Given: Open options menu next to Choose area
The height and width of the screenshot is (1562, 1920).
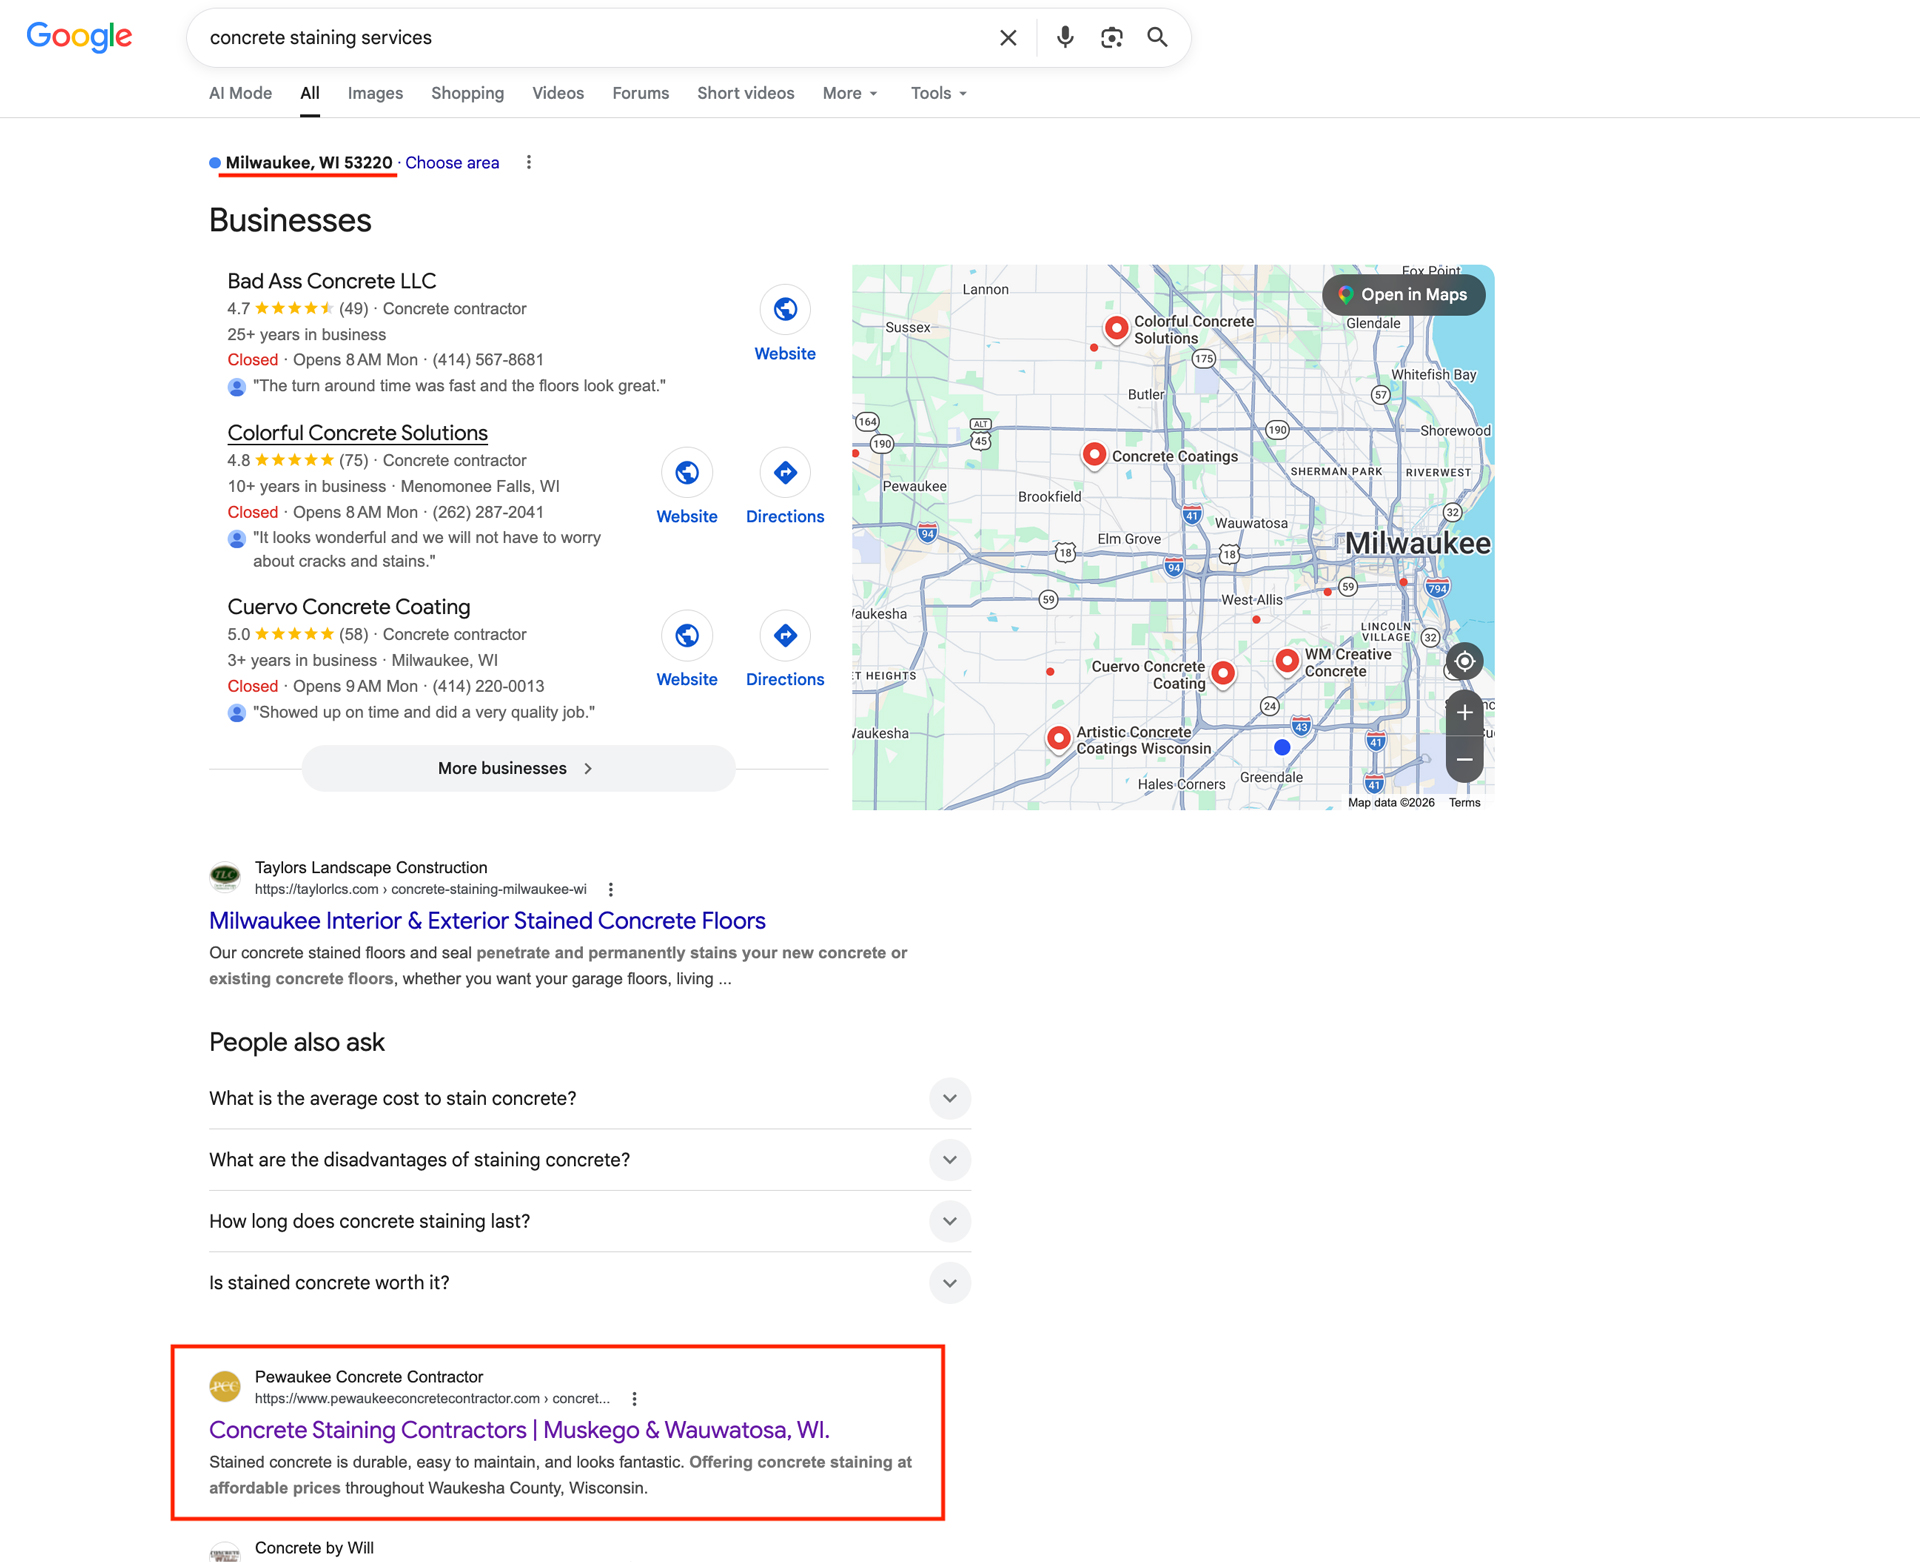Looking at the screenshot, I should point(529,163).
